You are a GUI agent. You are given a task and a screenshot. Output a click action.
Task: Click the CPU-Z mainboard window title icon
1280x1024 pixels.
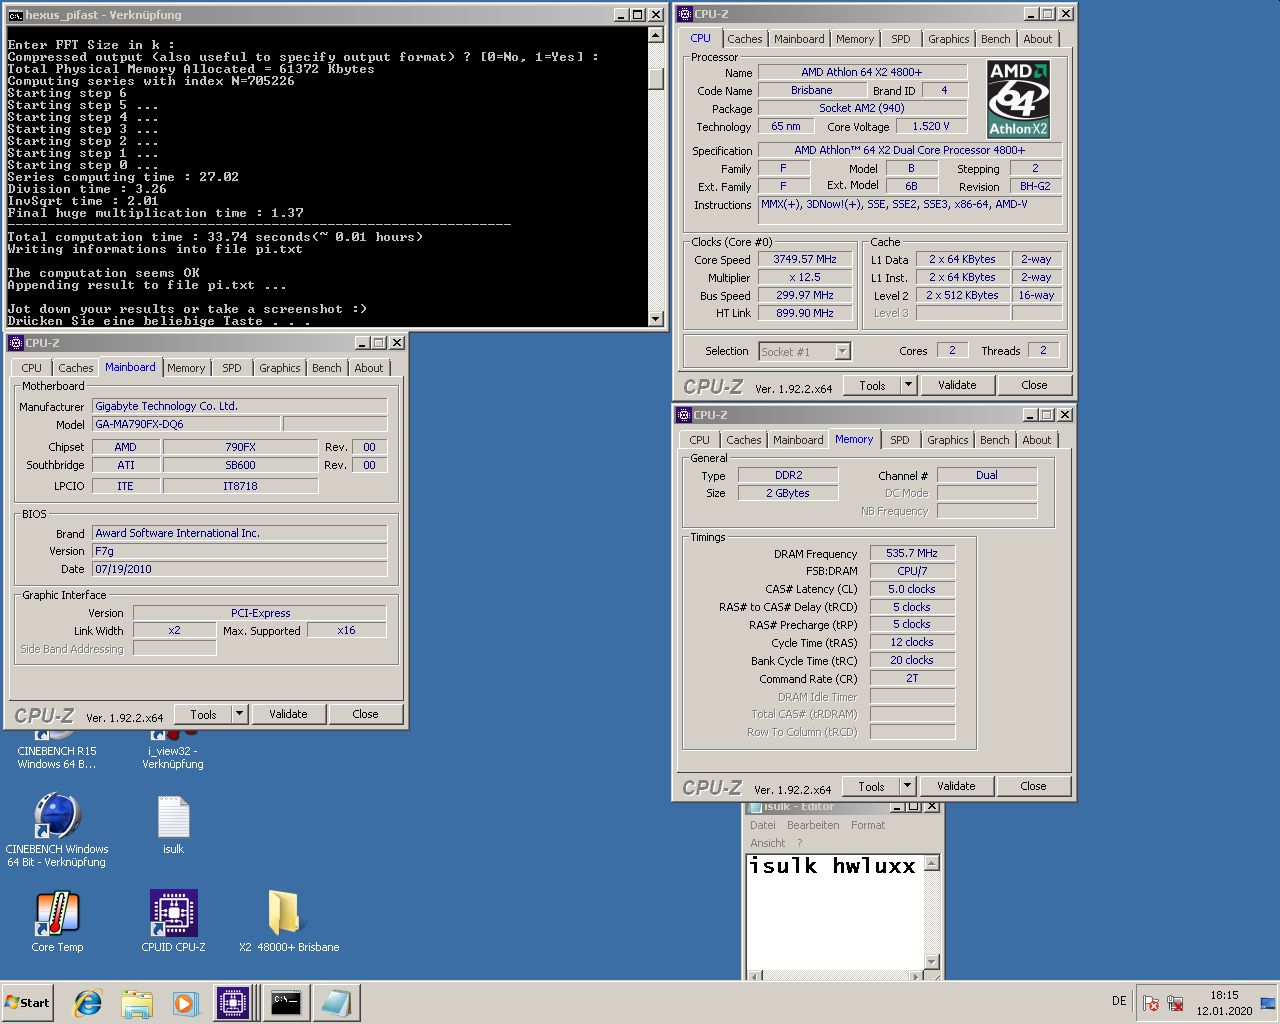coord(15,343)
